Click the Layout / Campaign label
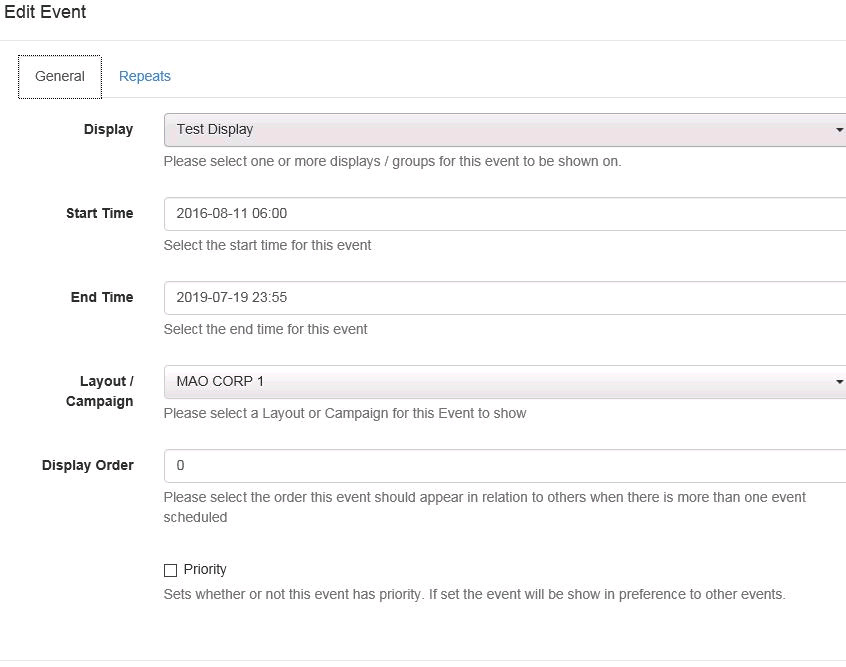This screenshot has width=846, height=667. 100,391
